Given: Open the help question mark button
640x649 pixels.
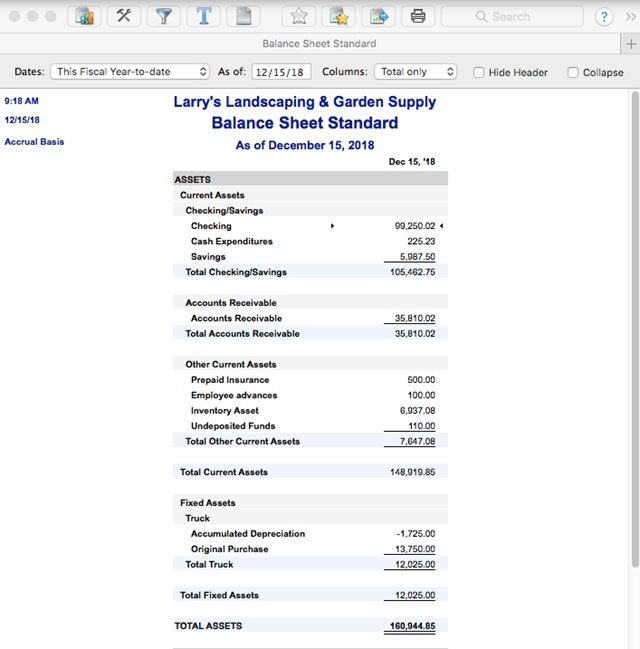Looking at the screenshot, I should tap(604, 17).
